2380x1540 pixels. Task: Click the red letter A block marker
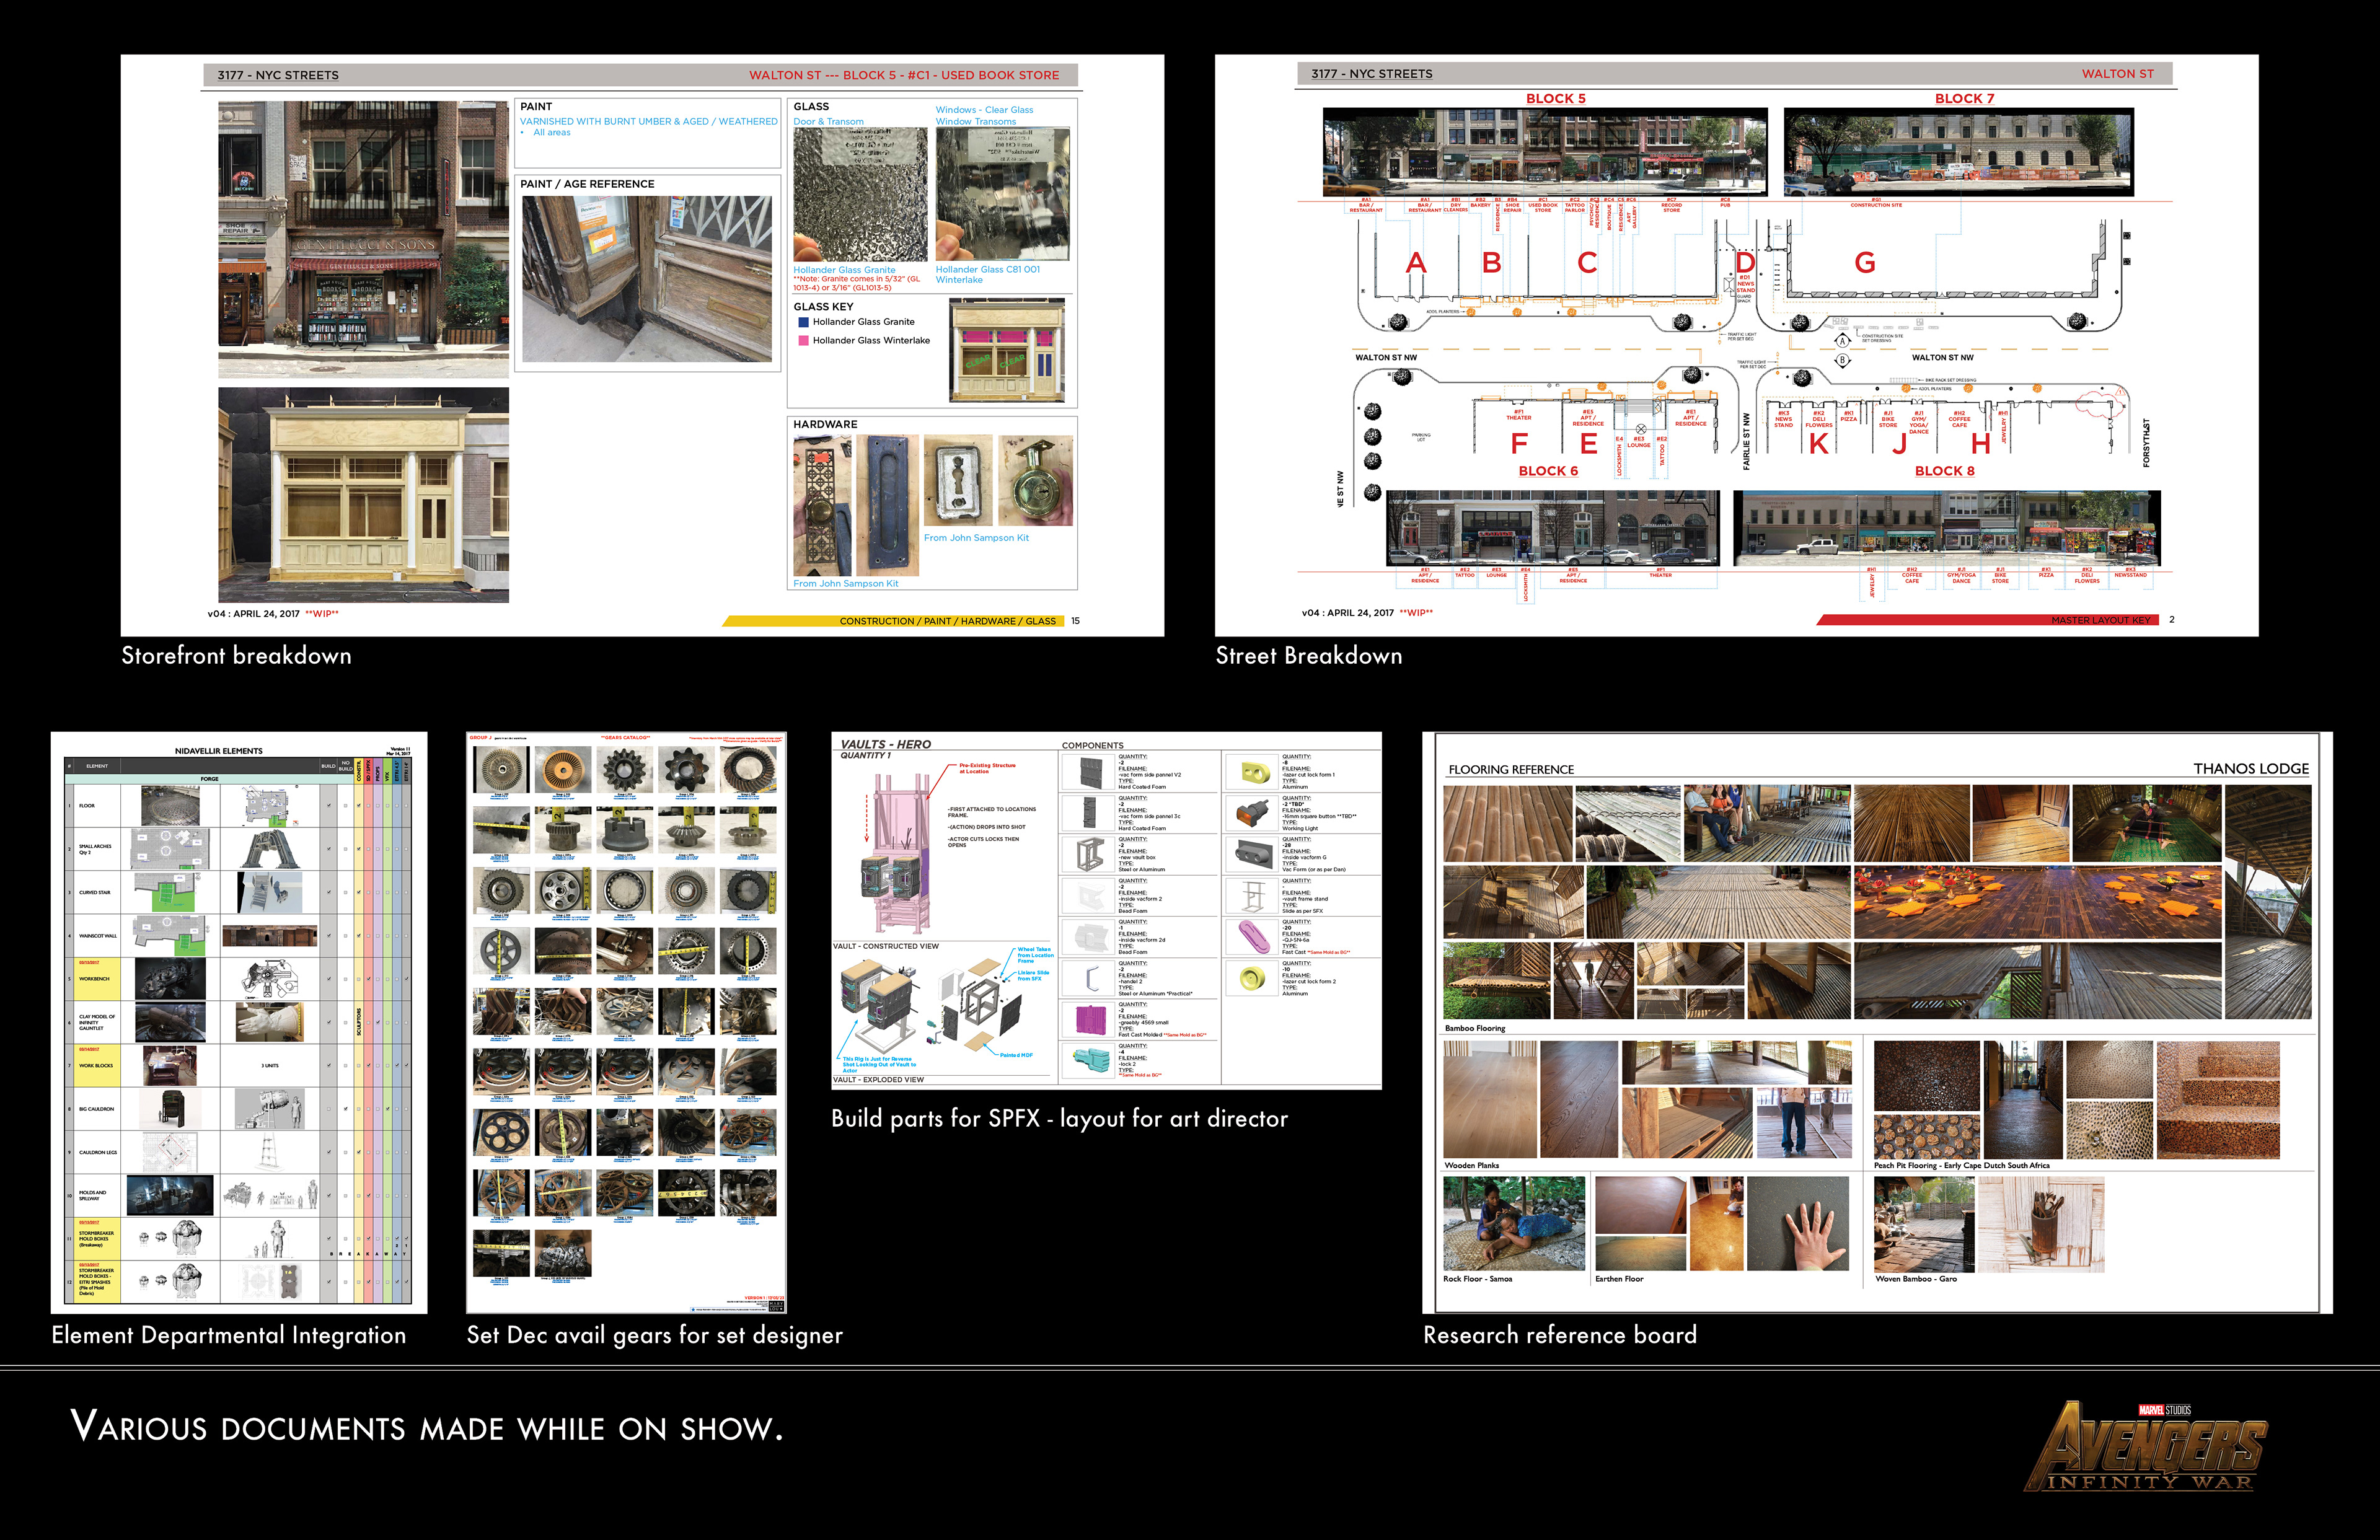1415,263
